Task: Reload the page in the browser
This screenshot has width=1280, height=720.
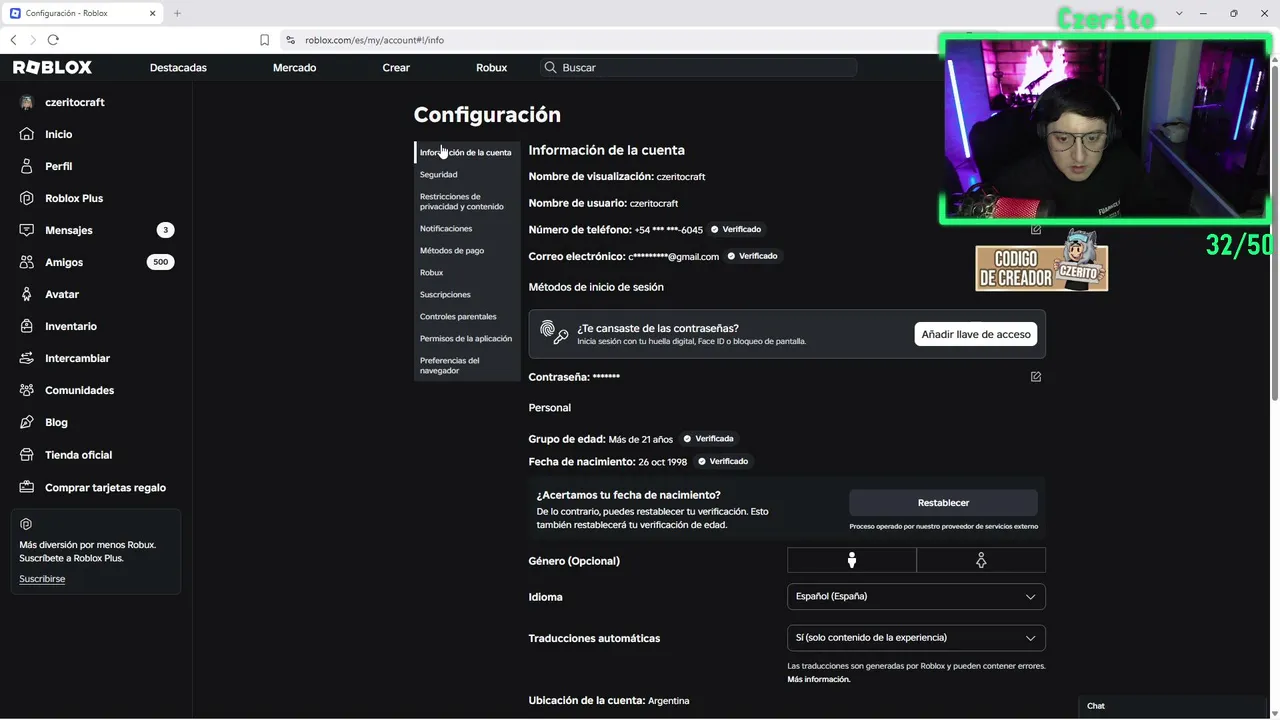Action: 53,40
